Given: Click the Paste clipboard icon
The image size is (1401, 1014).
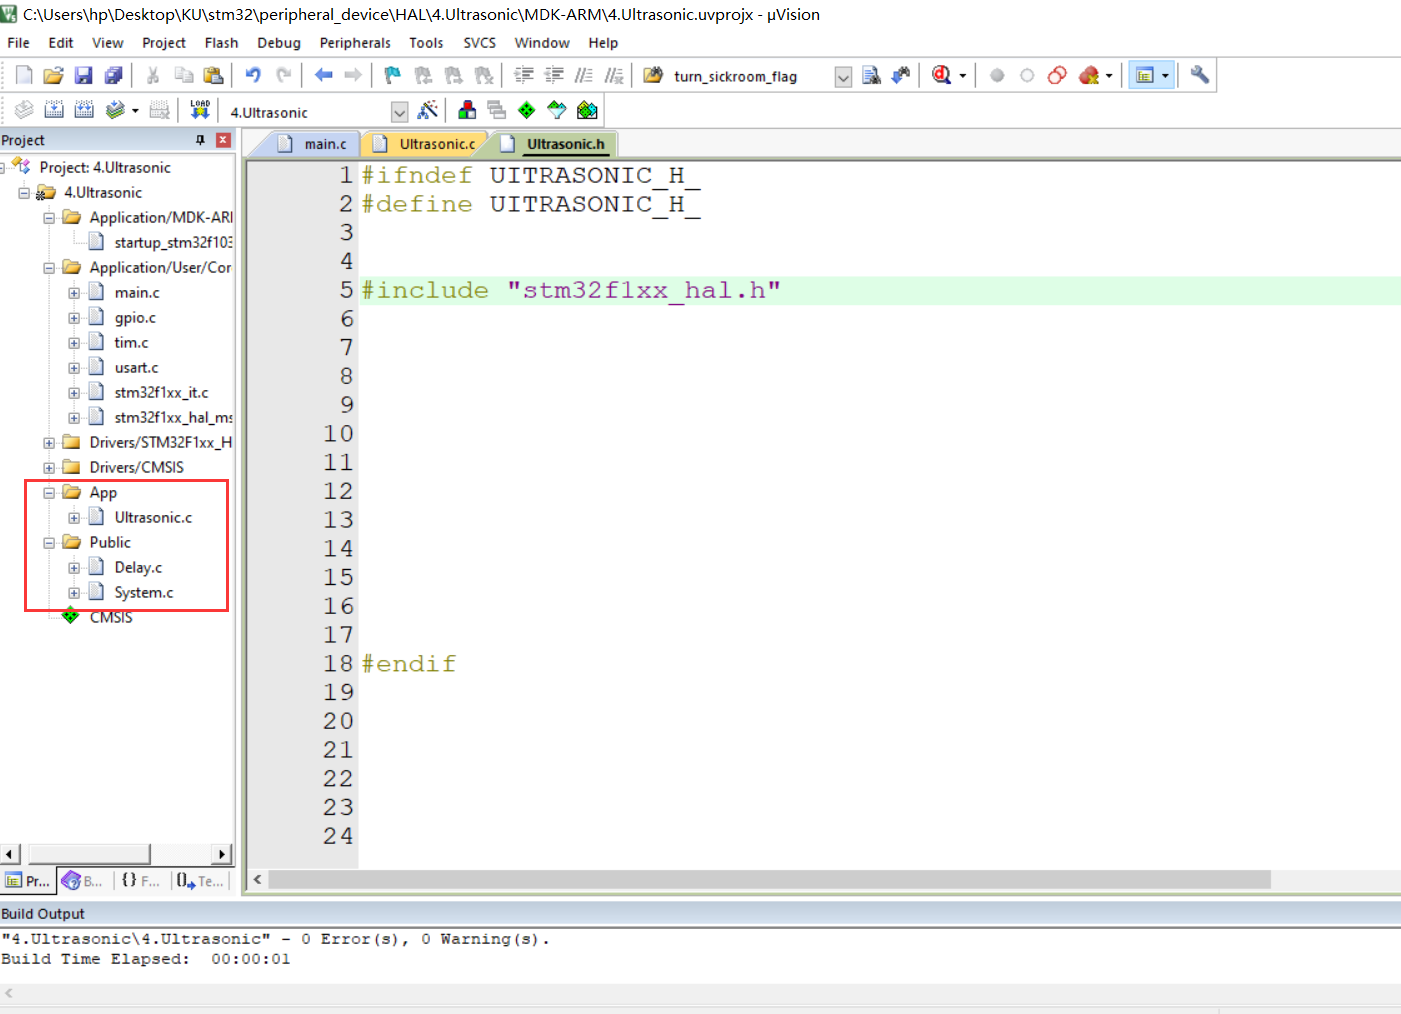Looking at the screenshot, I should 213,75.
